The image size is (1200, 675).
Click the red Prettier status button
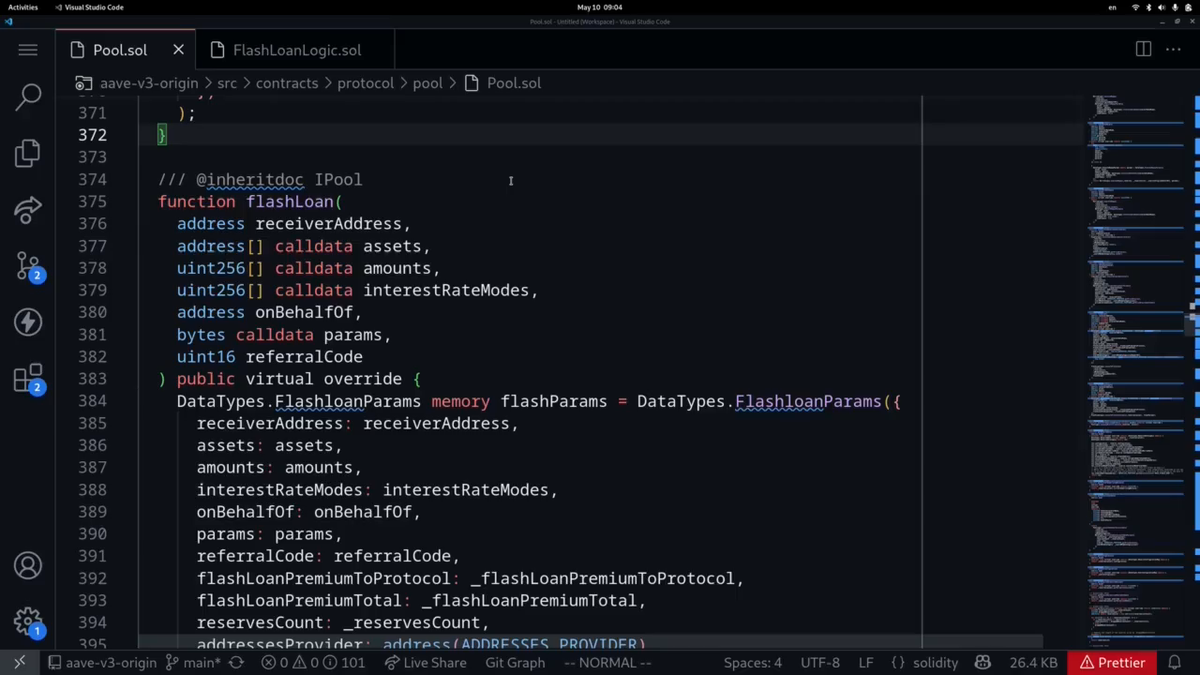coord(1112,662)
